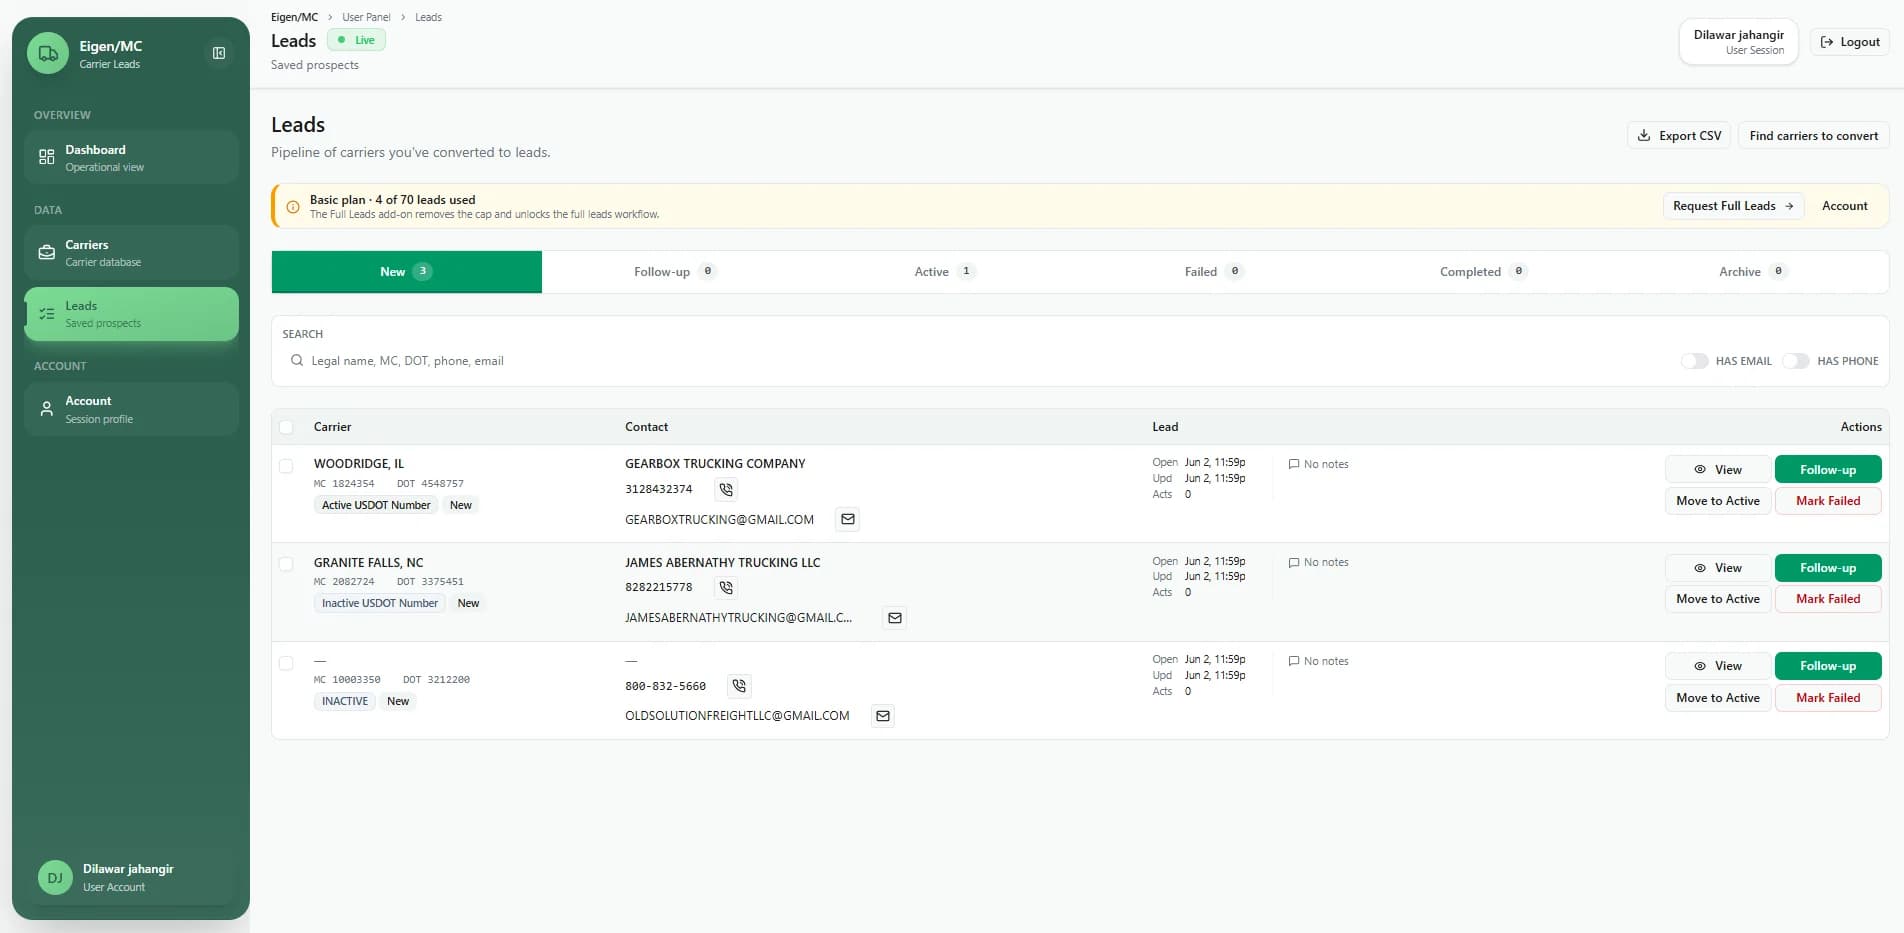Click User Panel in the breadcrumb

[x=366, y=17]
